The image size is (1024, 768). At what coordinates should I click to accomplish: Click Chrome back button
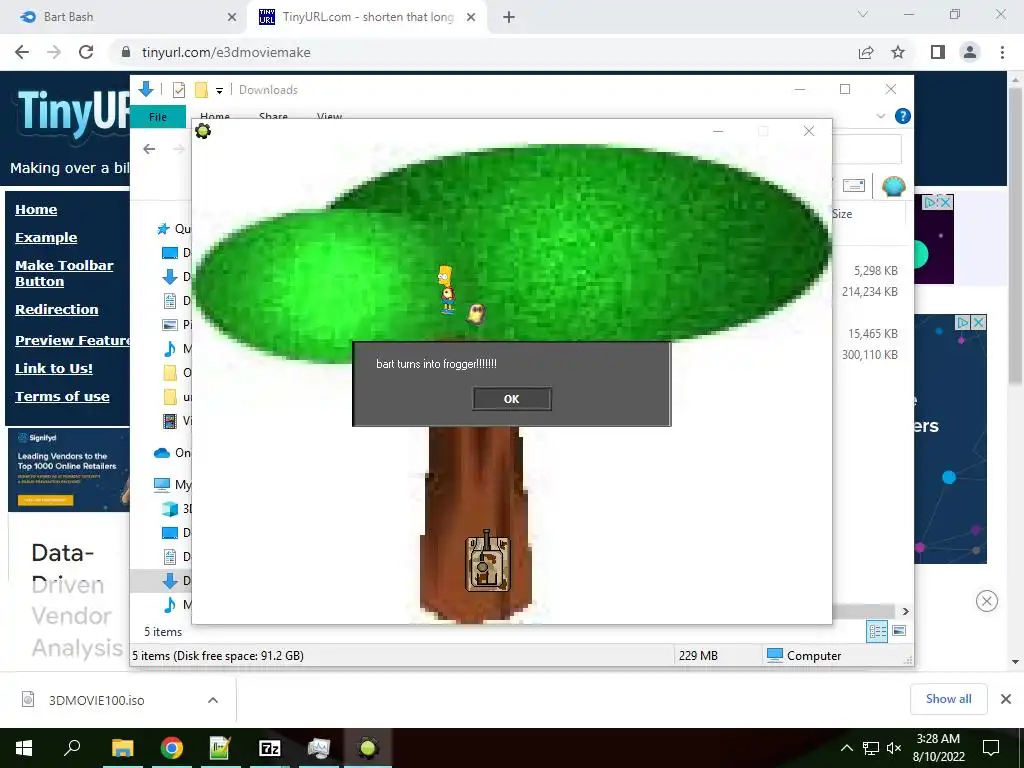click(22, 52)
